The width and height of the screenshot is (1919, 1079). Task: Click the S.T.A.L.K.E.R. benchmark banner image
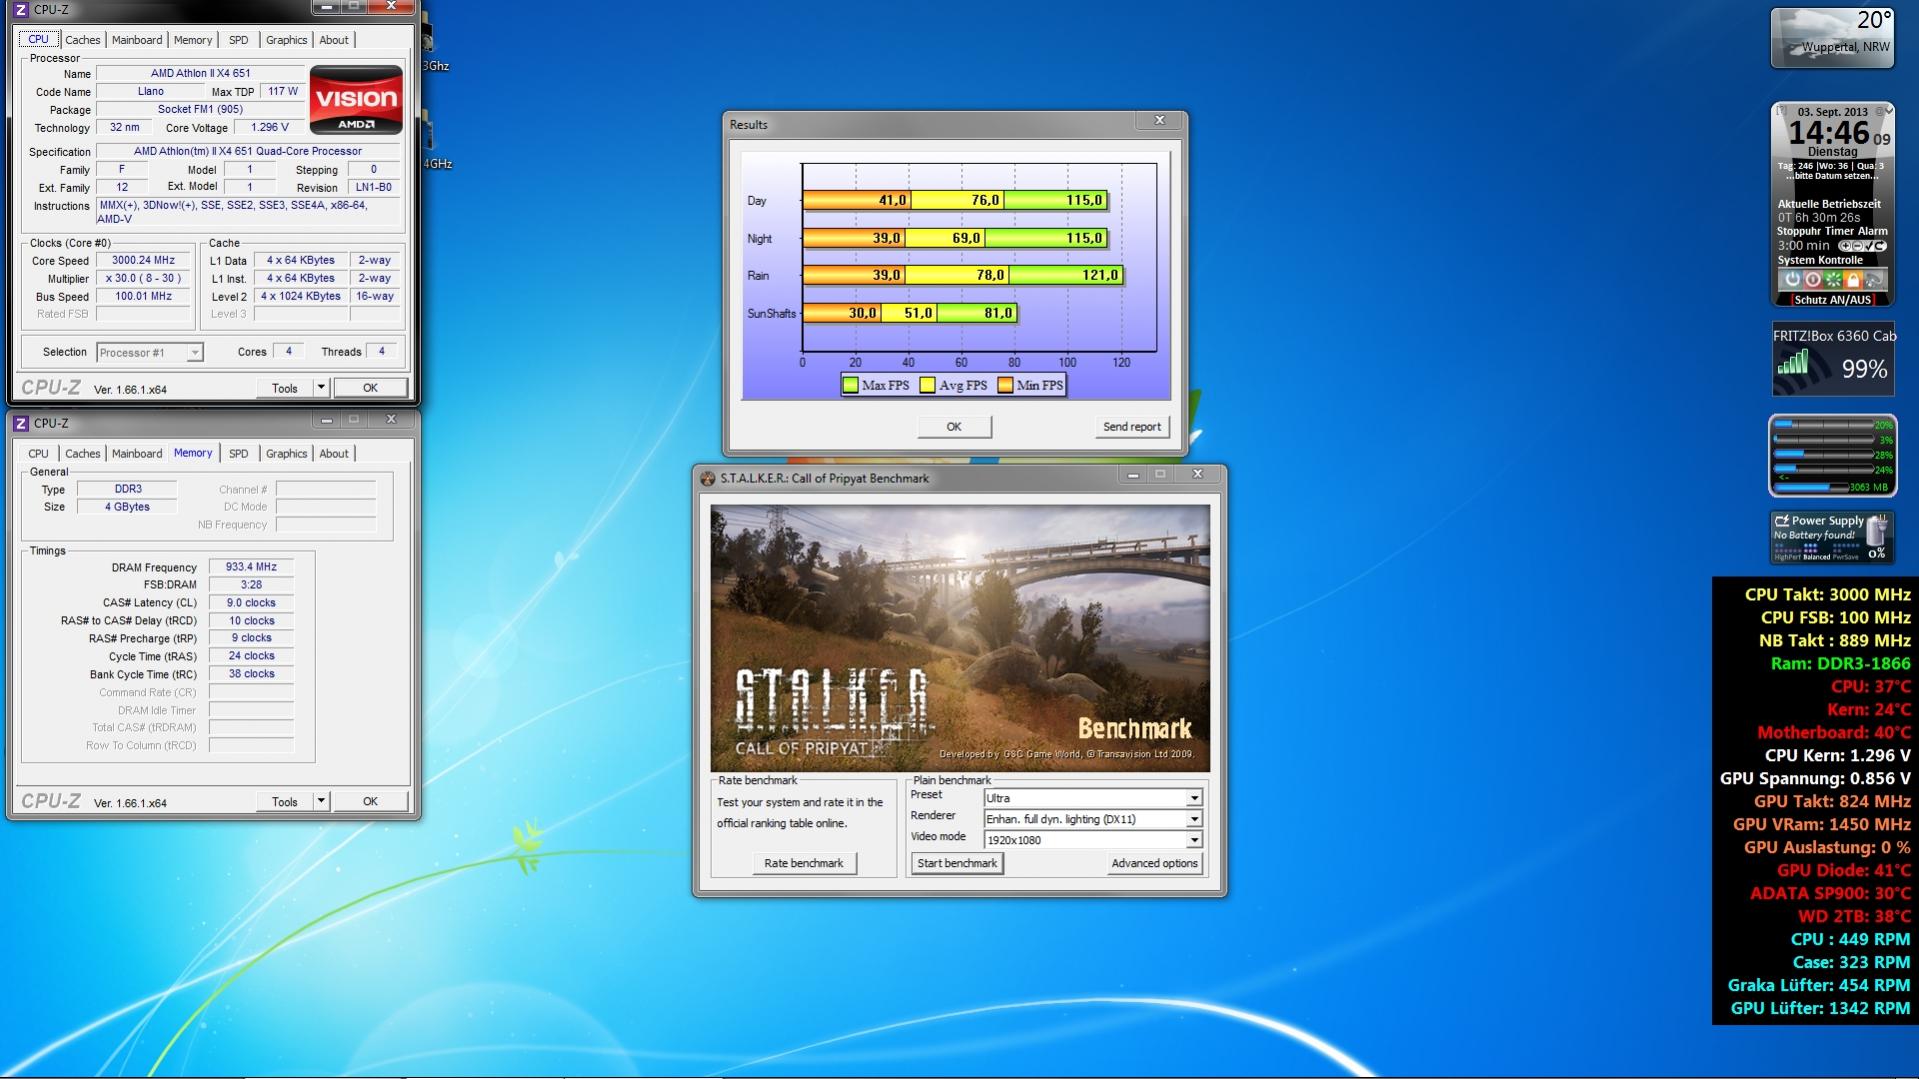coord(960,638)
